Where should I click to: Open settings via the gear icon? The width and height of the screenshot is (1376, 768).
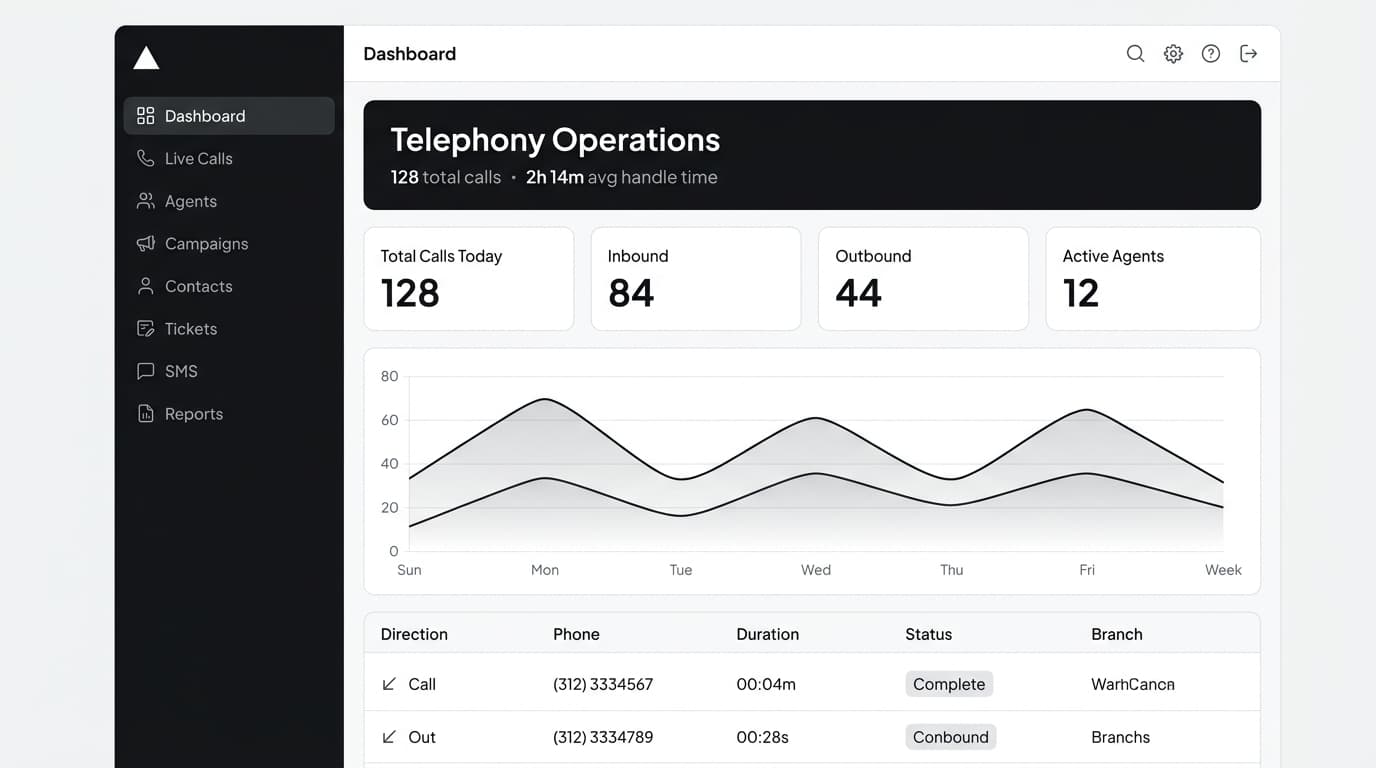pyautogui.click(x=1173, y=54)
